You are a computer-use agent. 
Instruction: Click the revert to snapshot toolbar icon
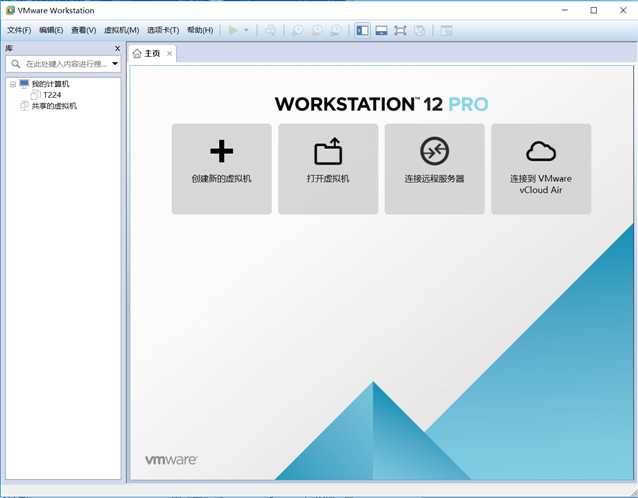[317, 31]
